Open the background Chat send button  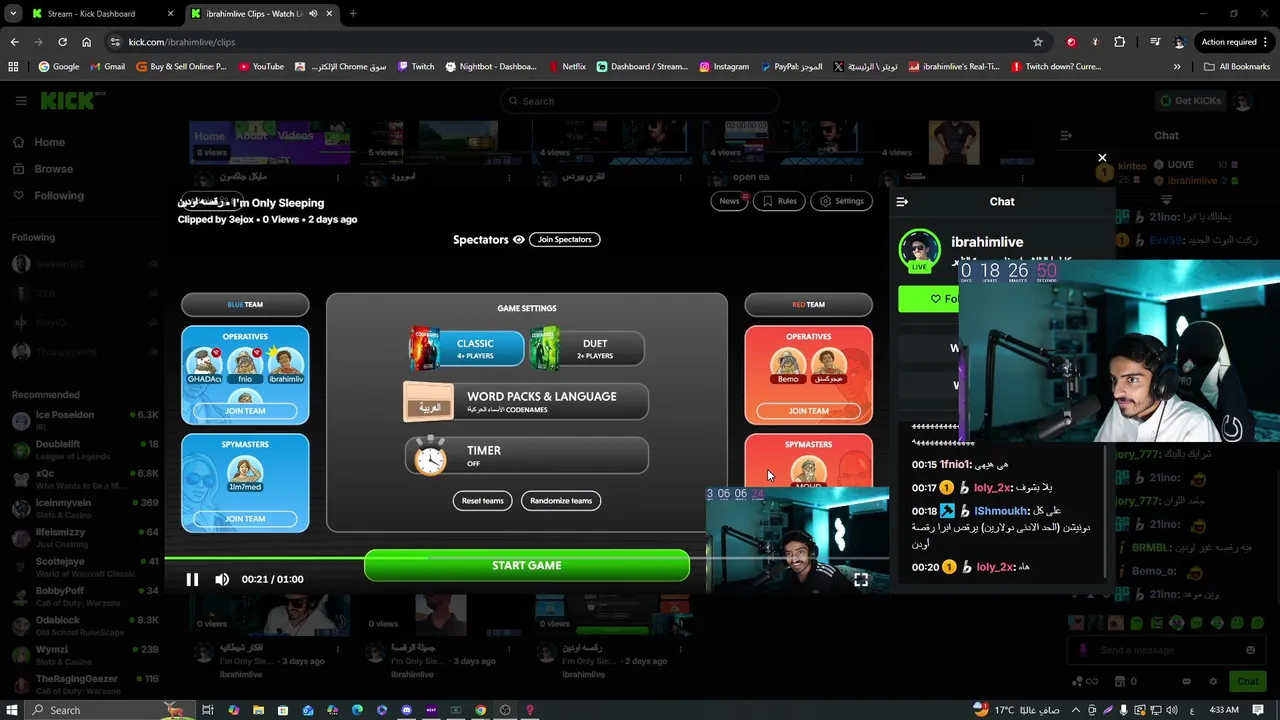pyautogui.click(x=1247, y=681)
